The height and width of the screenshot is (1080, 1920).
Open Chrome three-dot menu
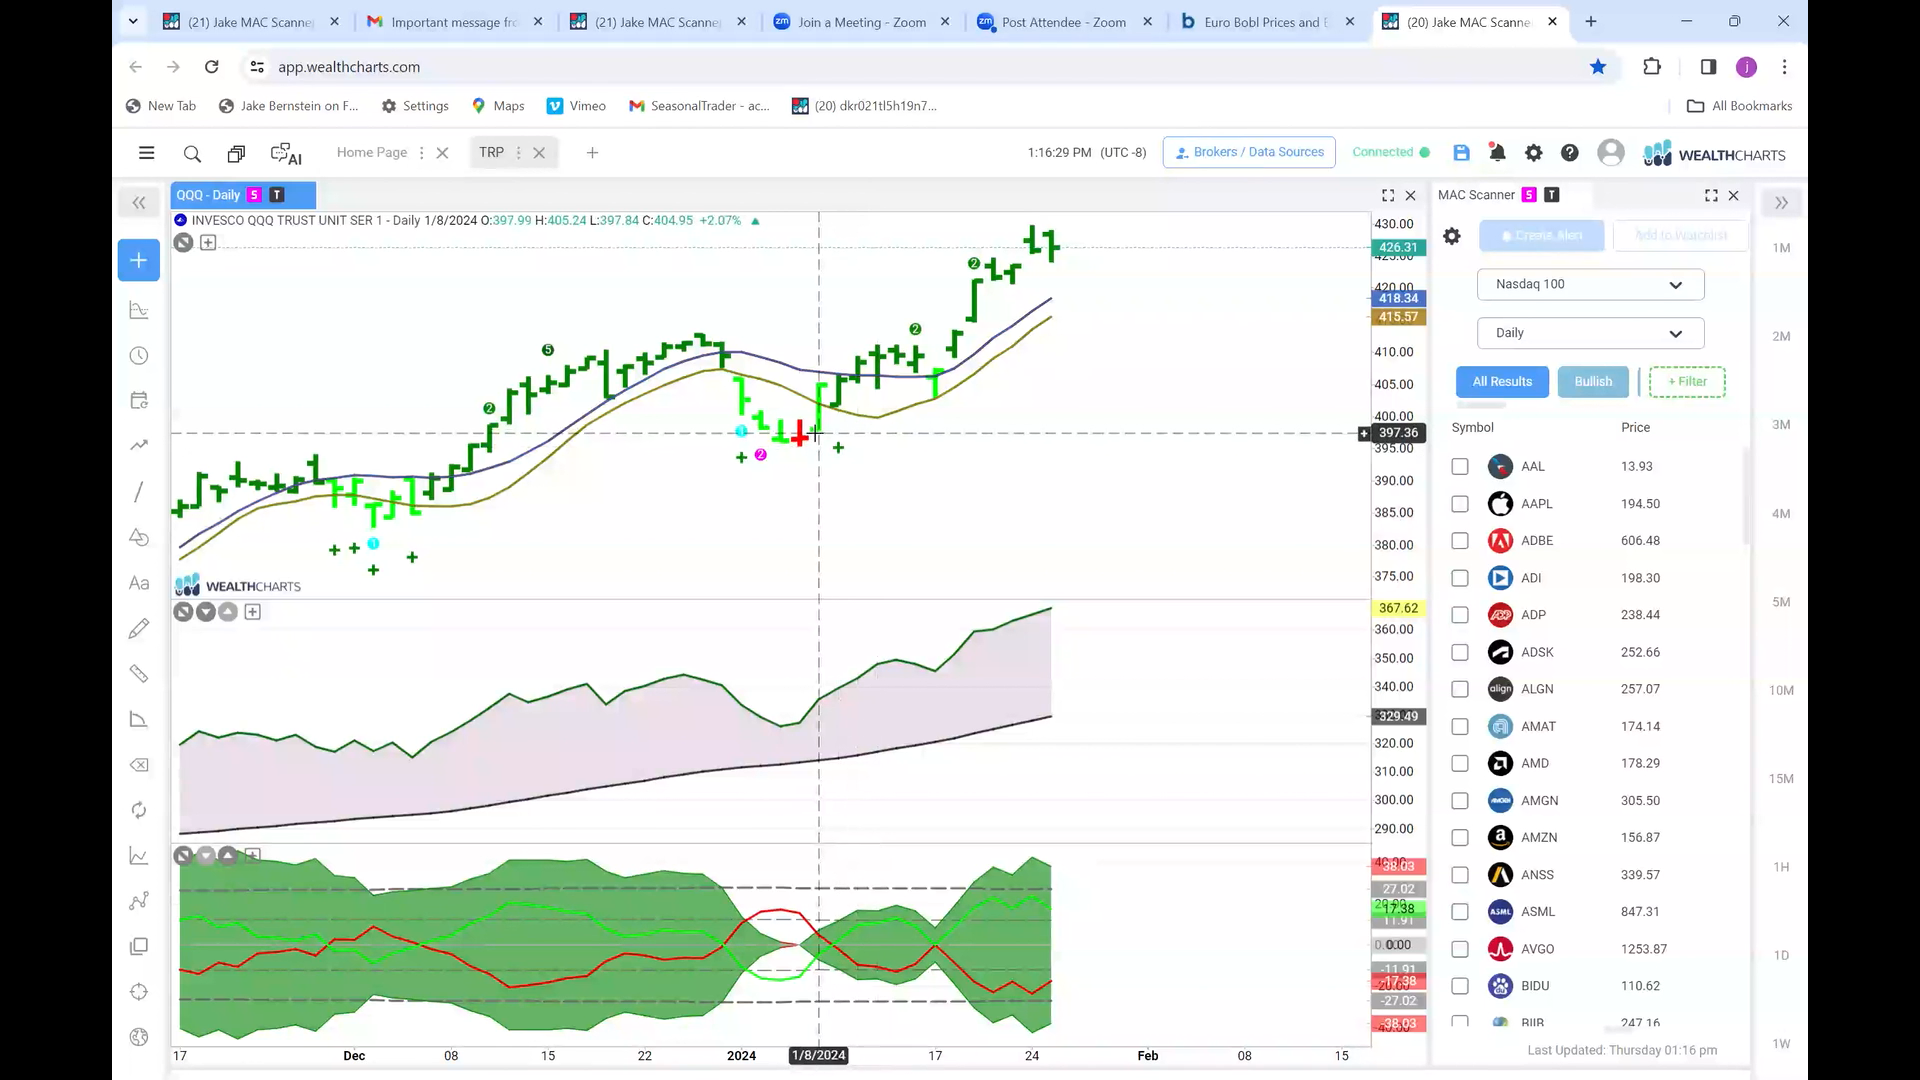click(1785, 67)
